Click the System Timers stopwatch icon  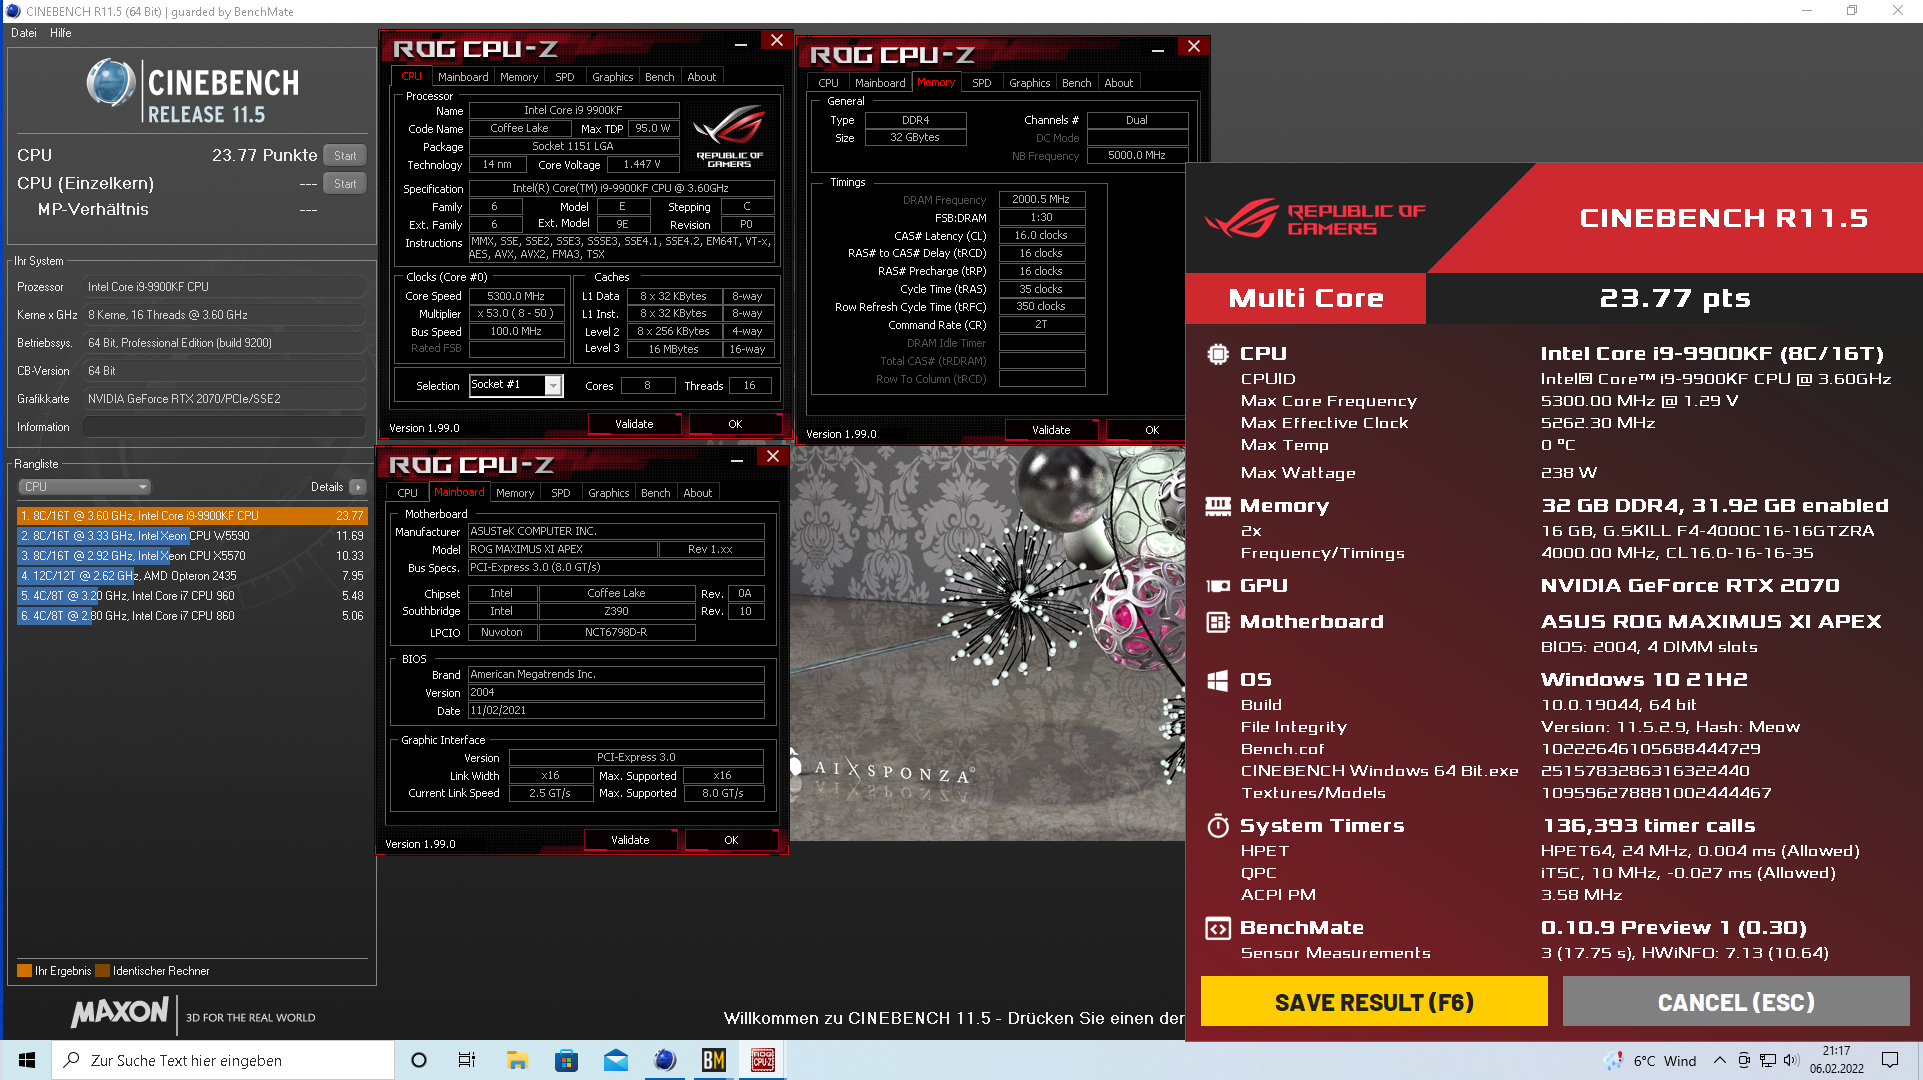click(x=1217, y=826)
